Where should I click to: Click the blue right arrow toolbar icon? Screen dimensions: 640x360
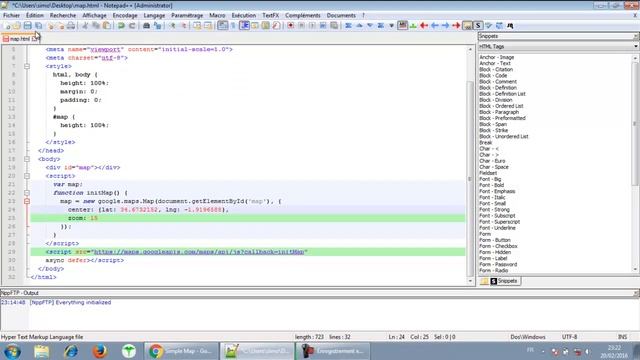pos(445,26)
